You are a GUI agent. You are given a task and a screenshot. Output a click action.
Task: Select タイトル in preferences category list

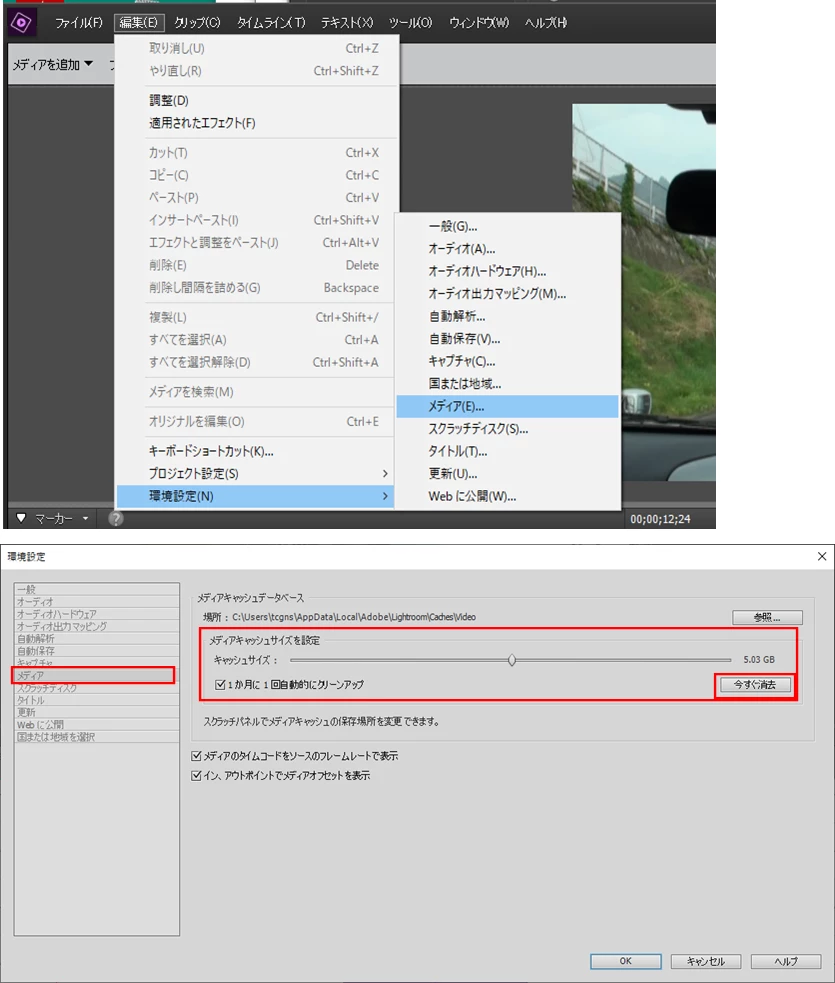point(97,700)
